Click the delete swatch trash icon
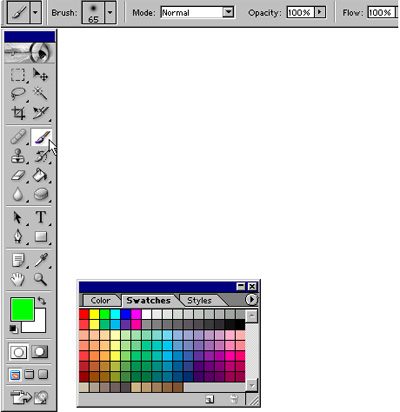 coord(234,399)
